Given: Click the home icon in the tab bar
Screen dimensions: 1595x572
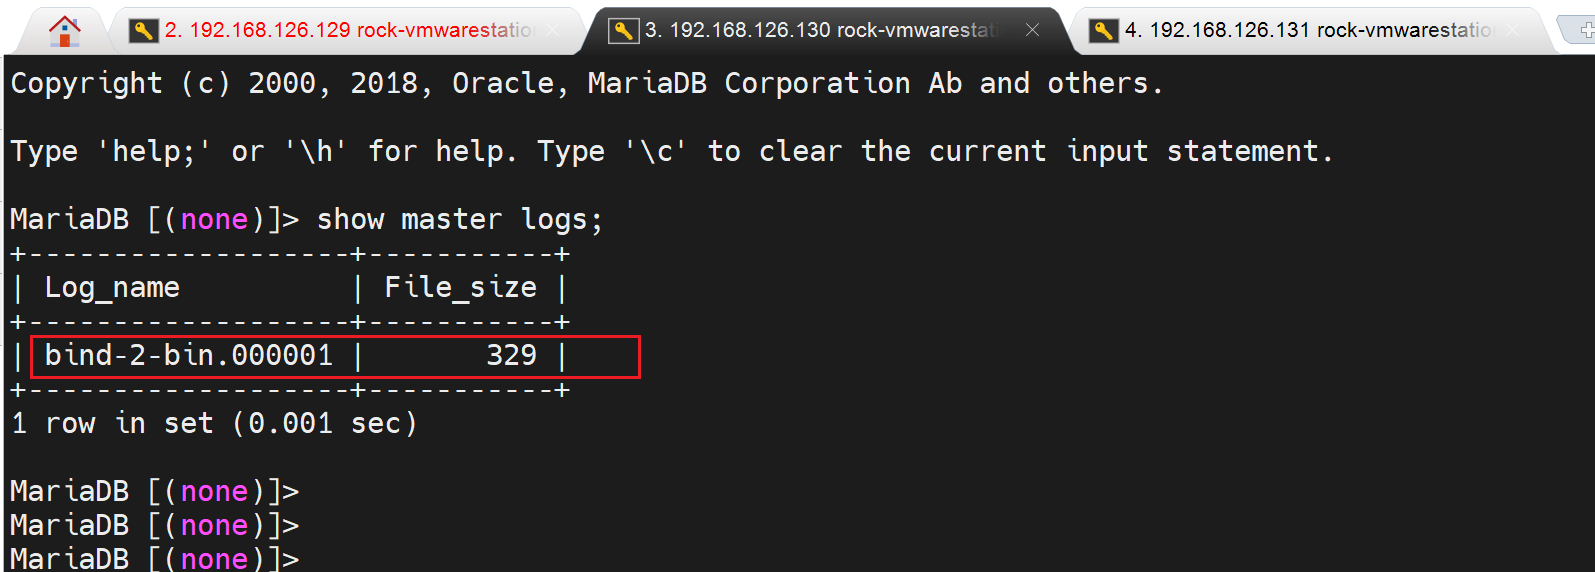Looking at the screenshot, I should tap(64, 31).
